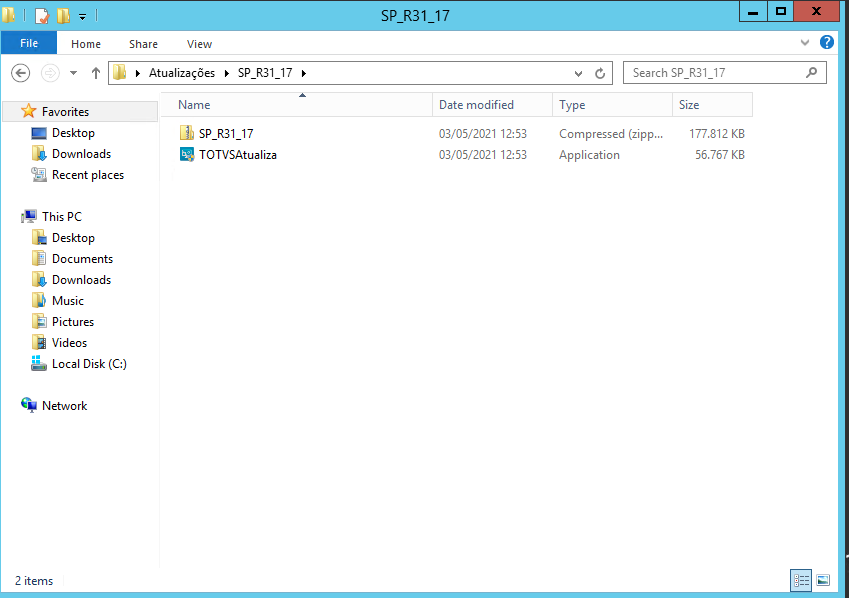Switch to Details view layout
The width and height of the screenshot is (849, 598).
801,581
